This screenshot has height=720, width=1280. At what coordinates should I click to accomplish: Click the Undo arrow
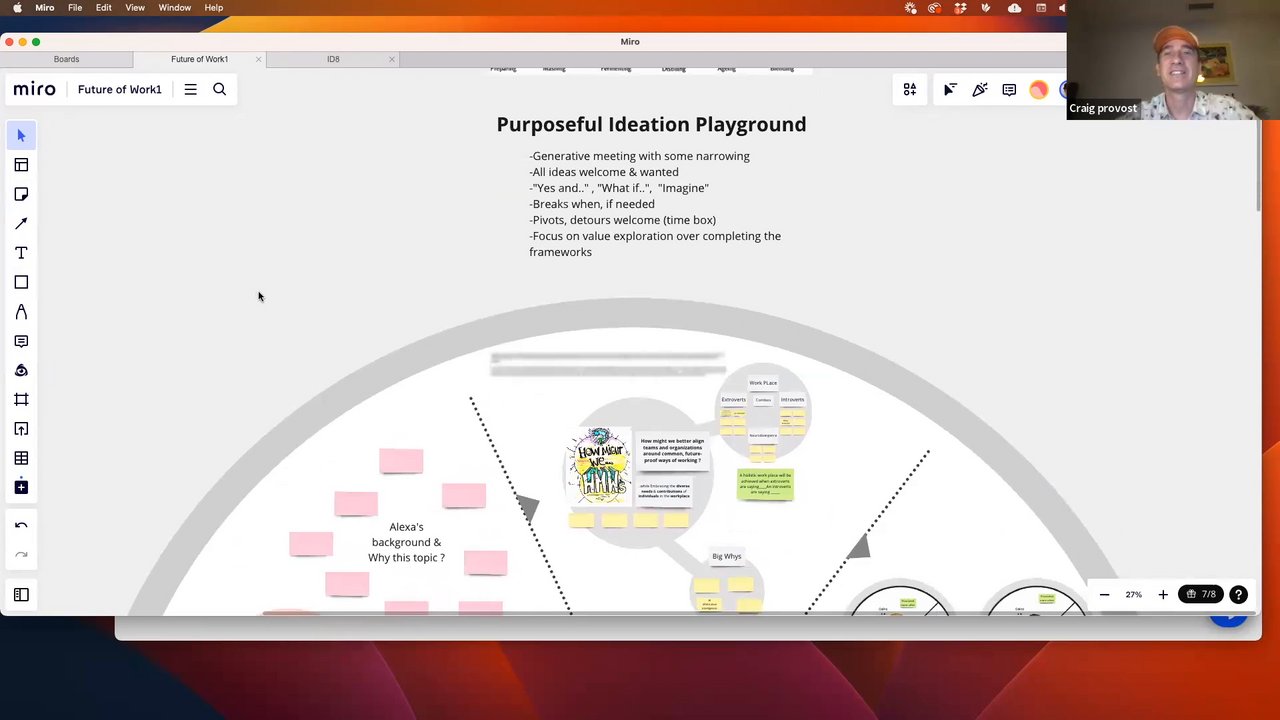coord(21,525)
